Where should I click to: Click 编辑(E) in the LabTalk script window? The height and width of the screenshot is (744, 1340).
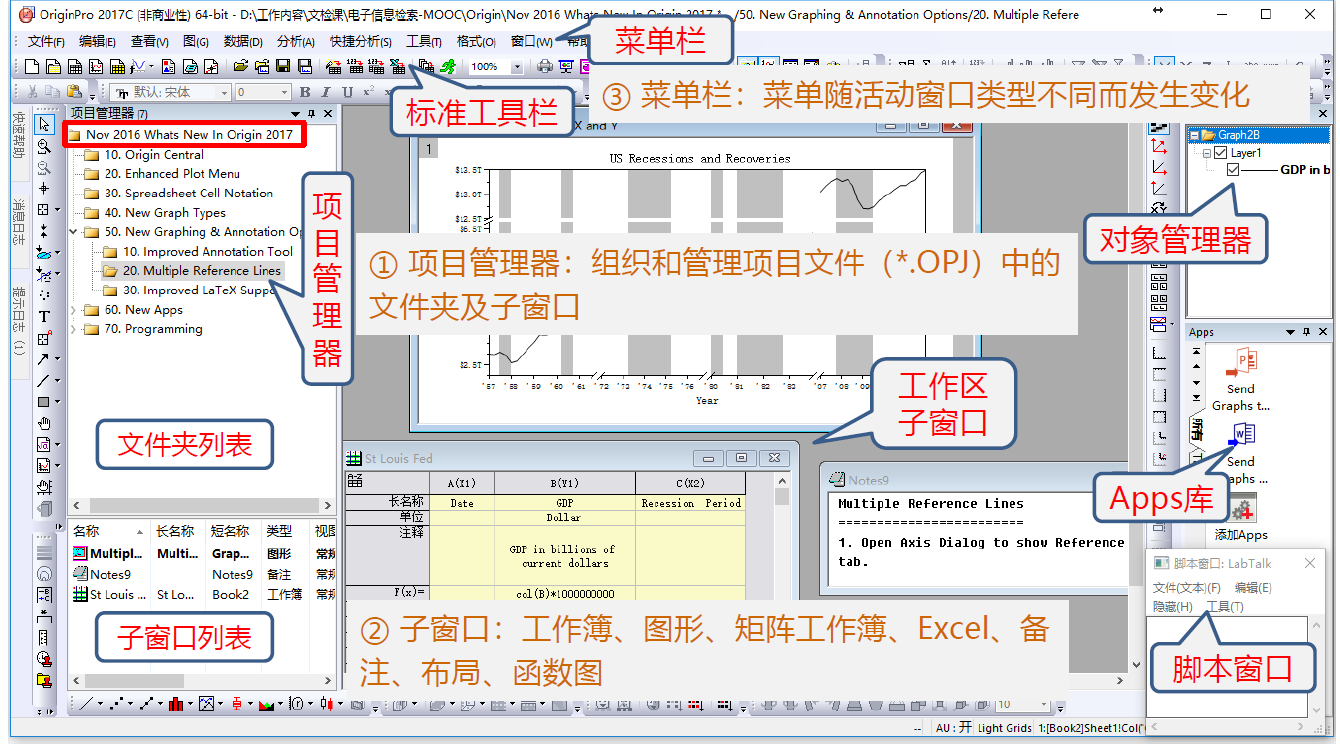click(x=1253, y=588)
